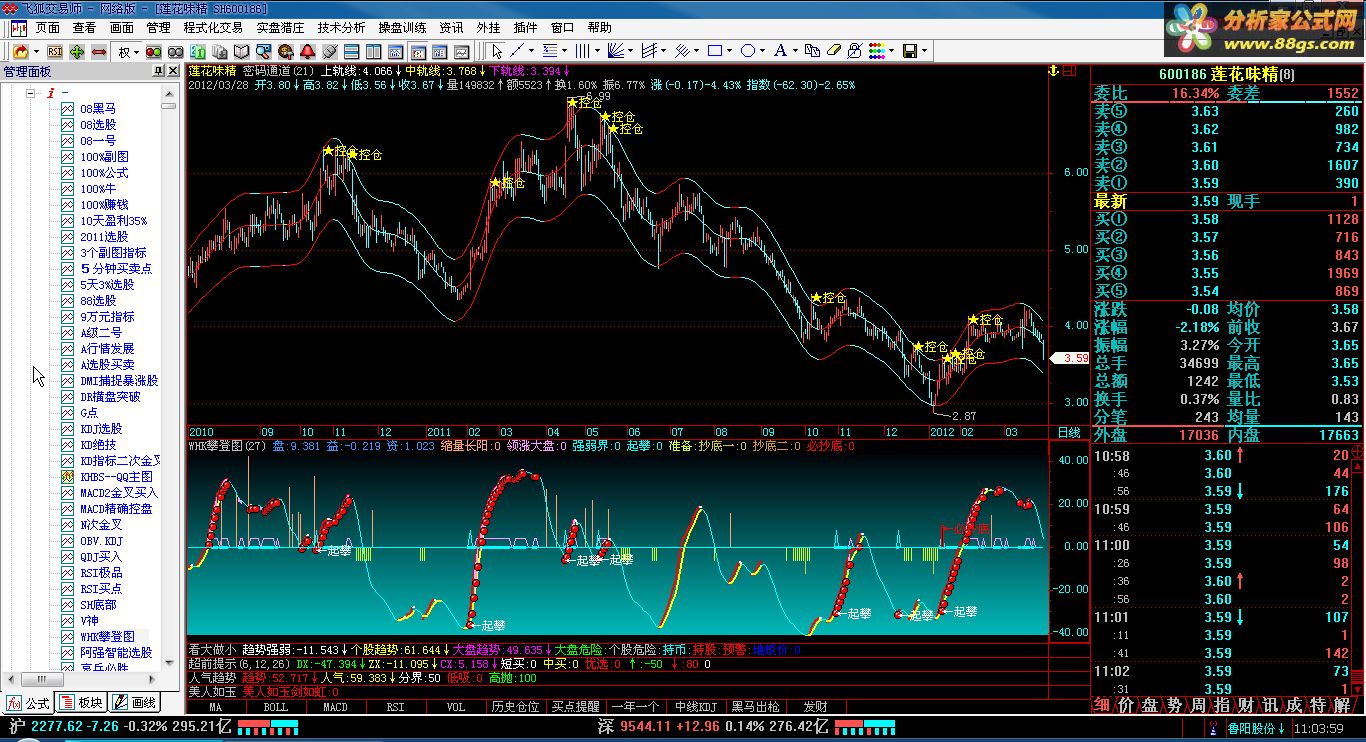Toggle the 权 price adjustment button
The width and height of the screenshot is (1366, 742).
(x=125, y=51)
